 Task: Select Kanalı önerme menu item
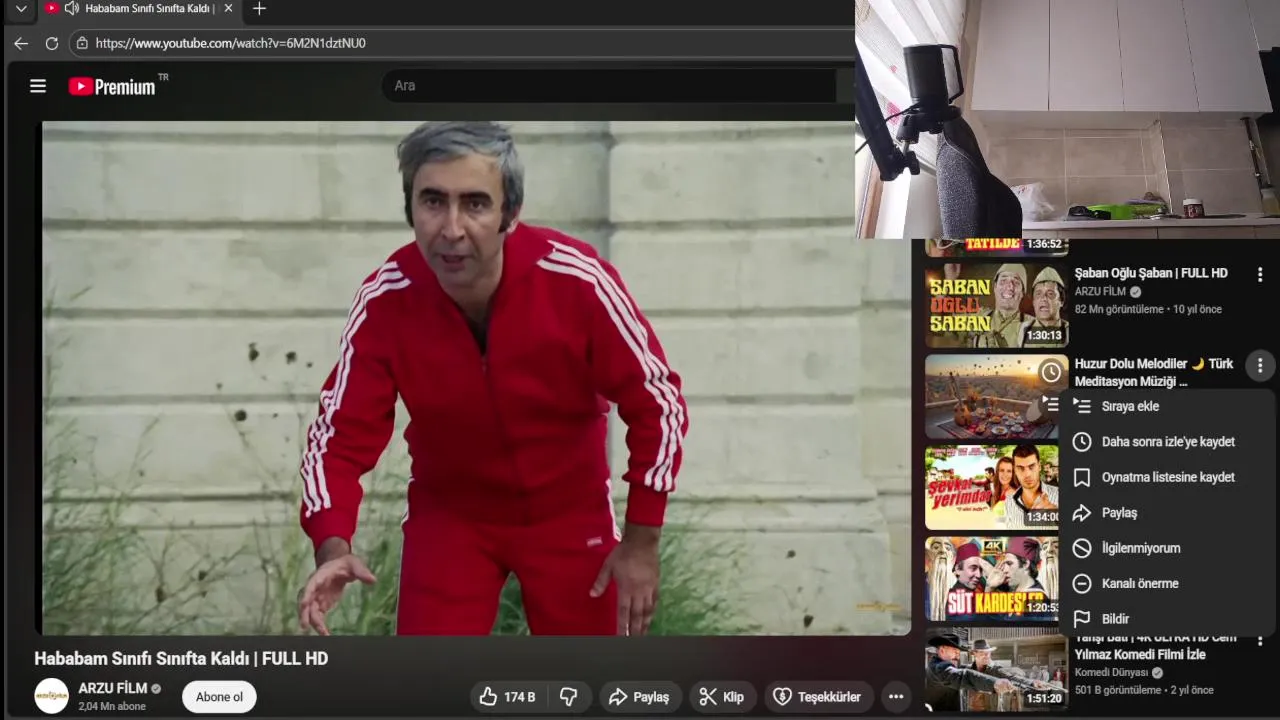coord(1168,584)
